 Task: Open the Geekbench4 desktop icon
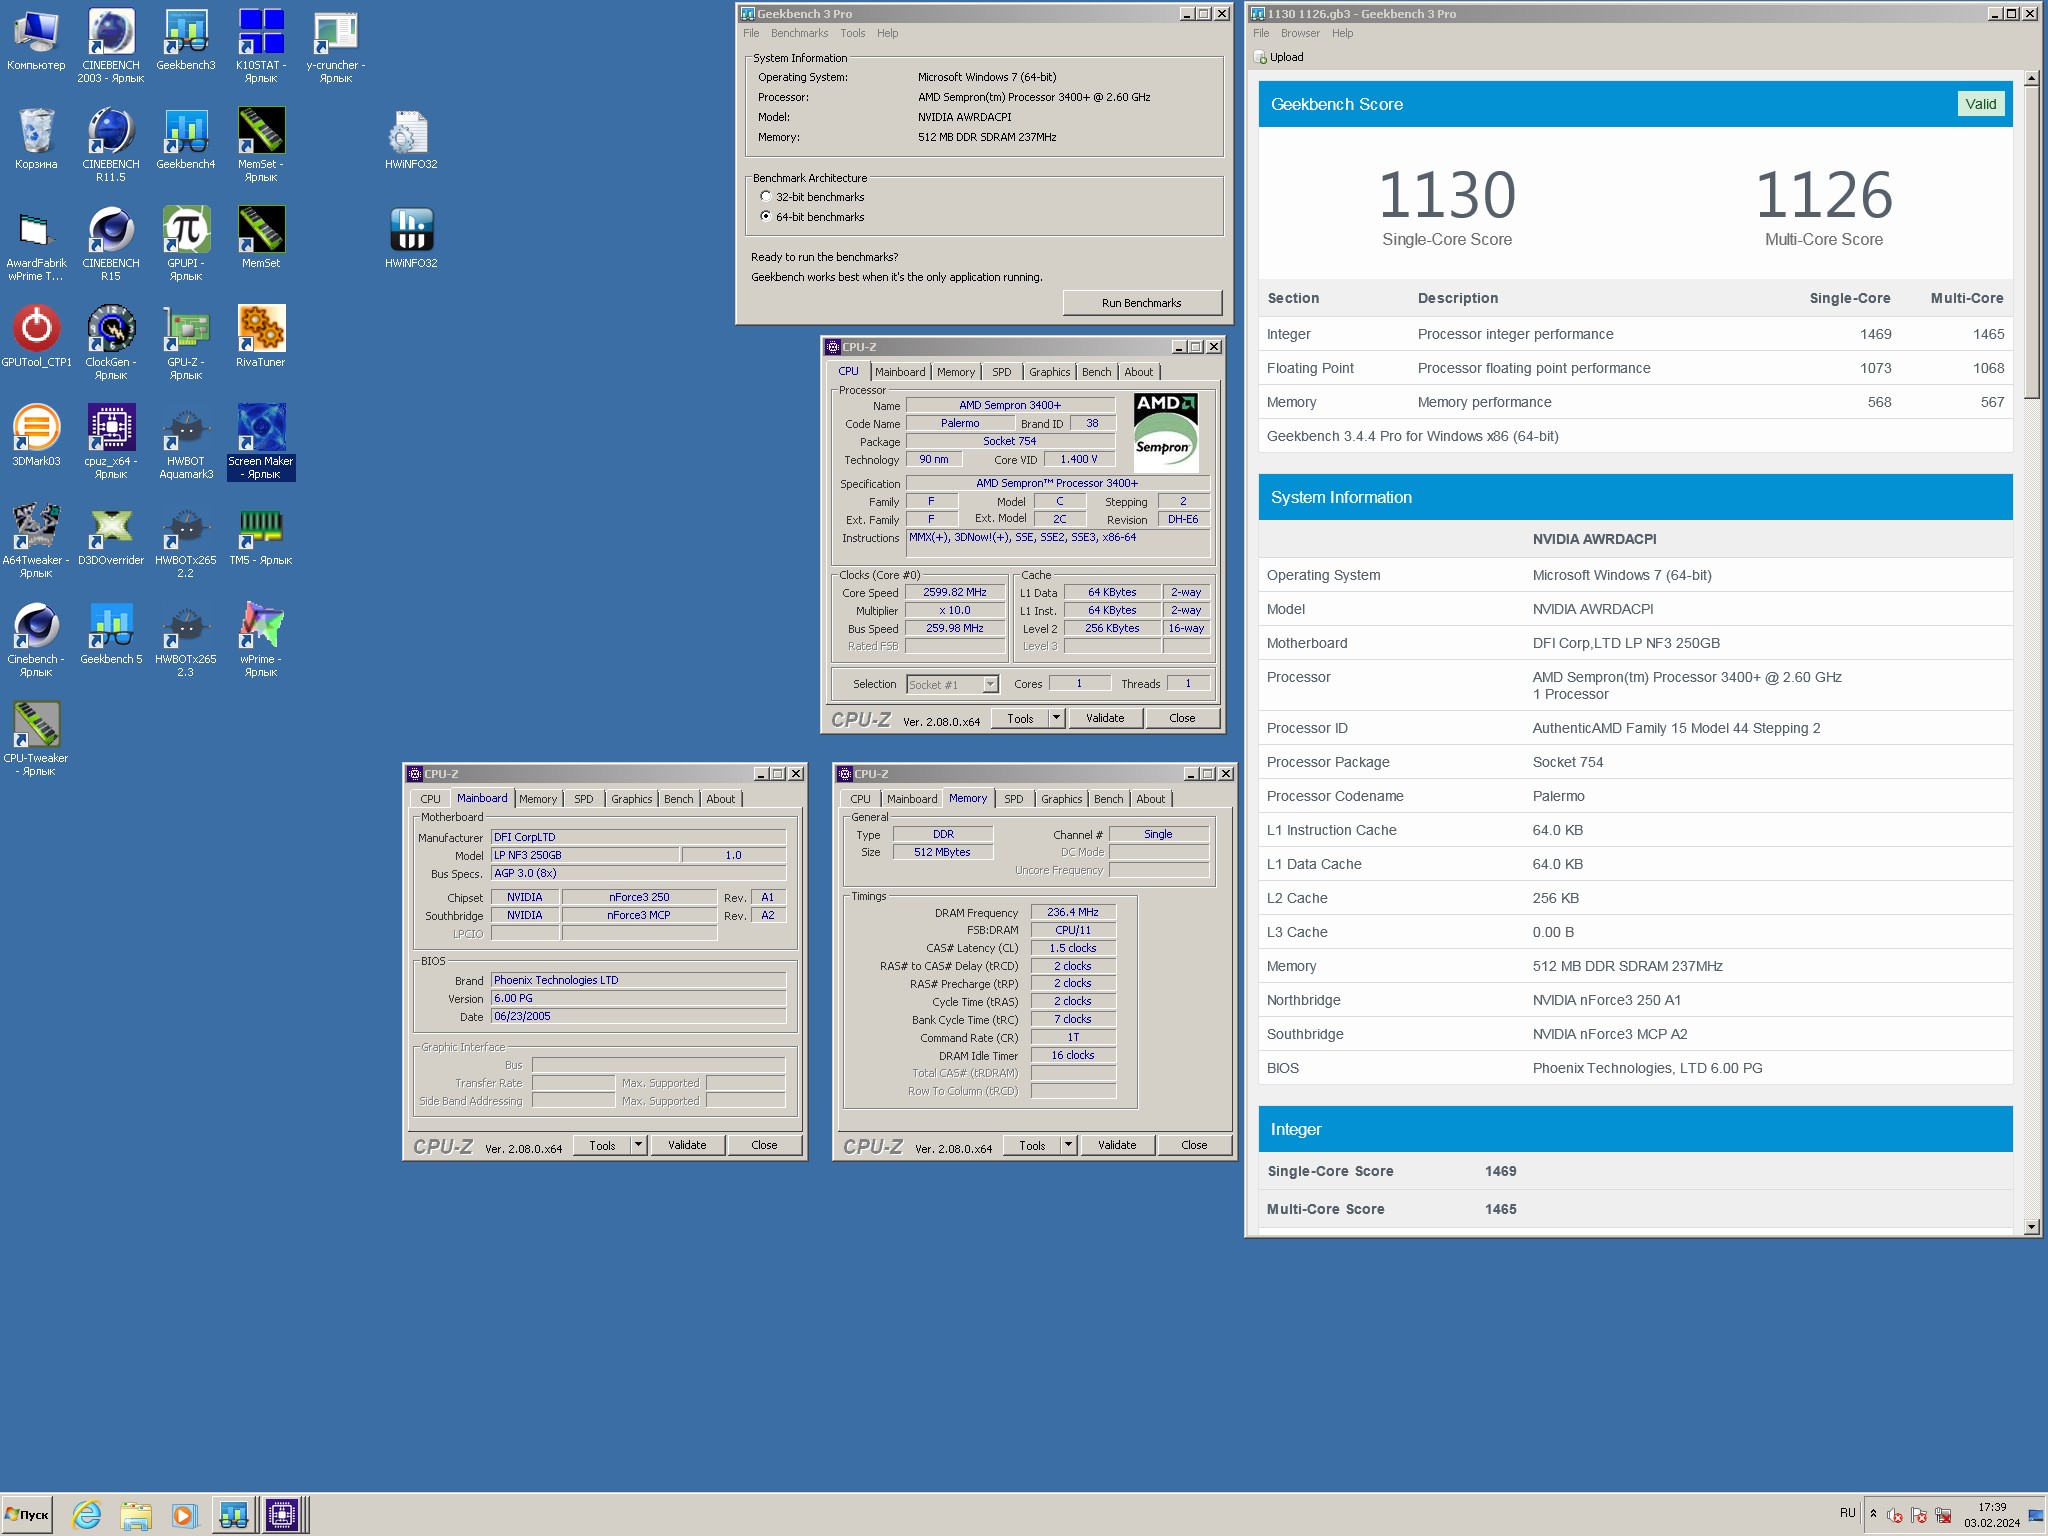(x=186, y=138)
